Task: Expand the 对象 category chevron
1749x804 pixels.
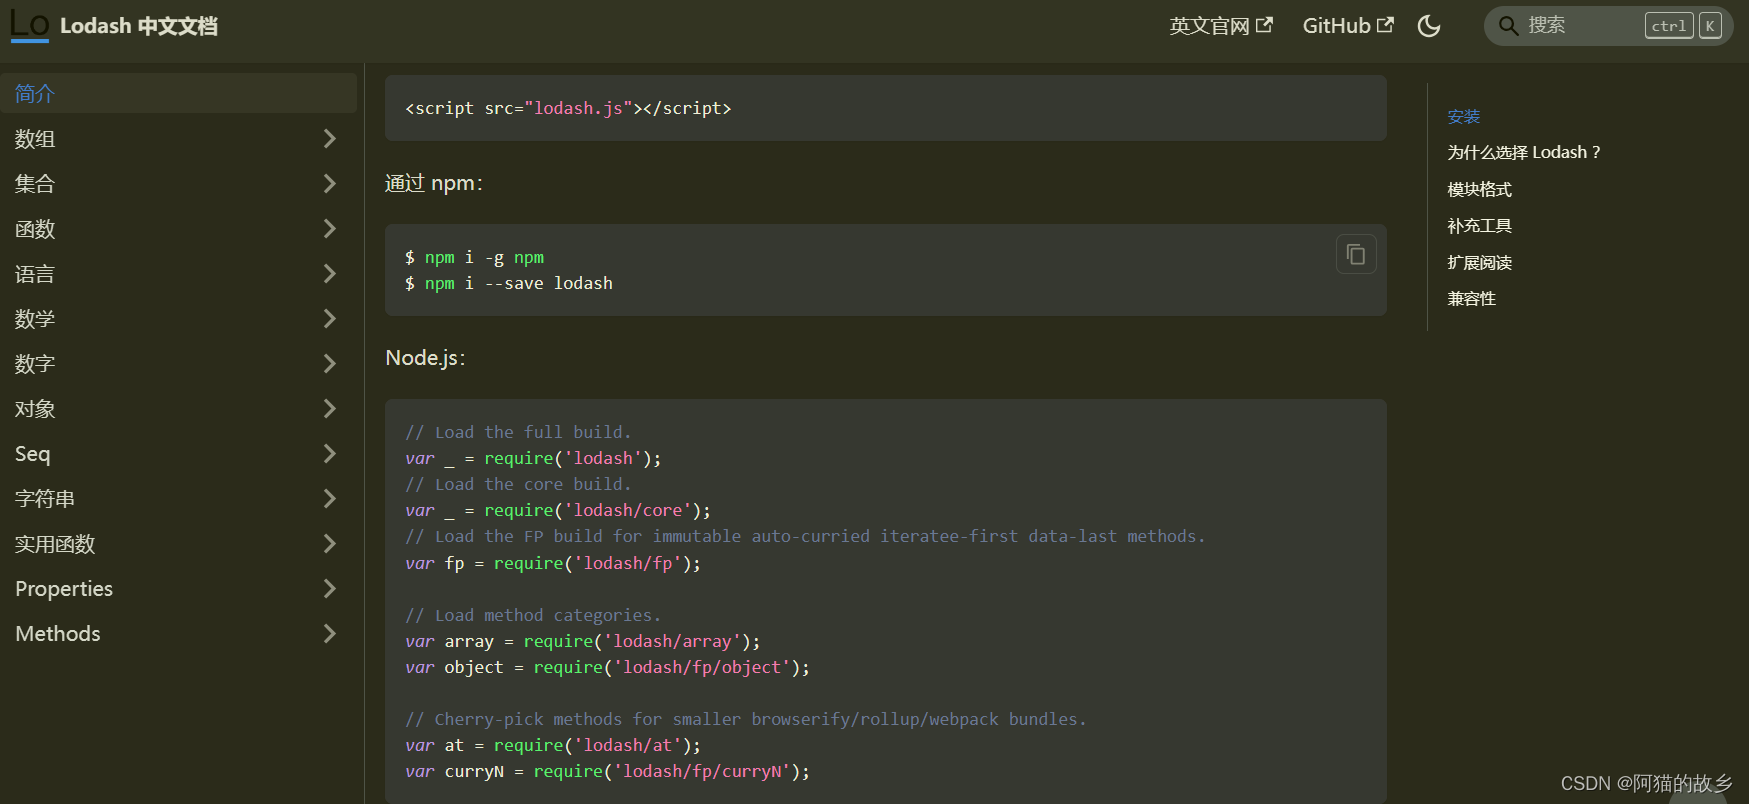Action: pos(329,409)
